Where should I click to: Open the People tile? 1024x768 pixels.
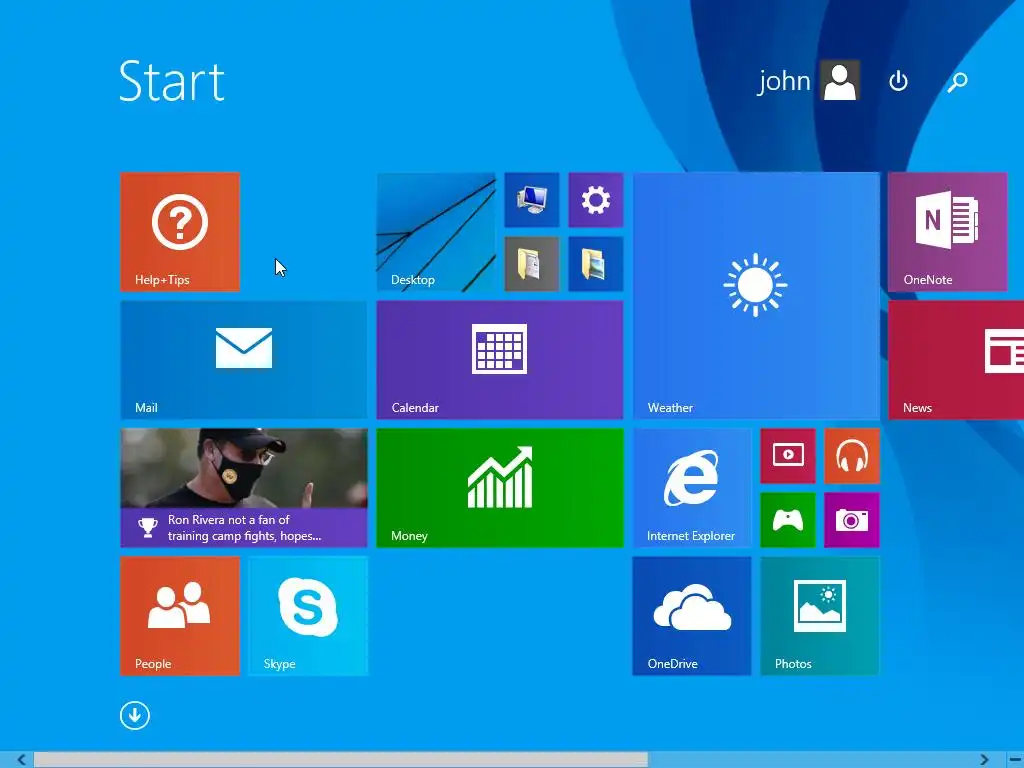pos(180,616)
